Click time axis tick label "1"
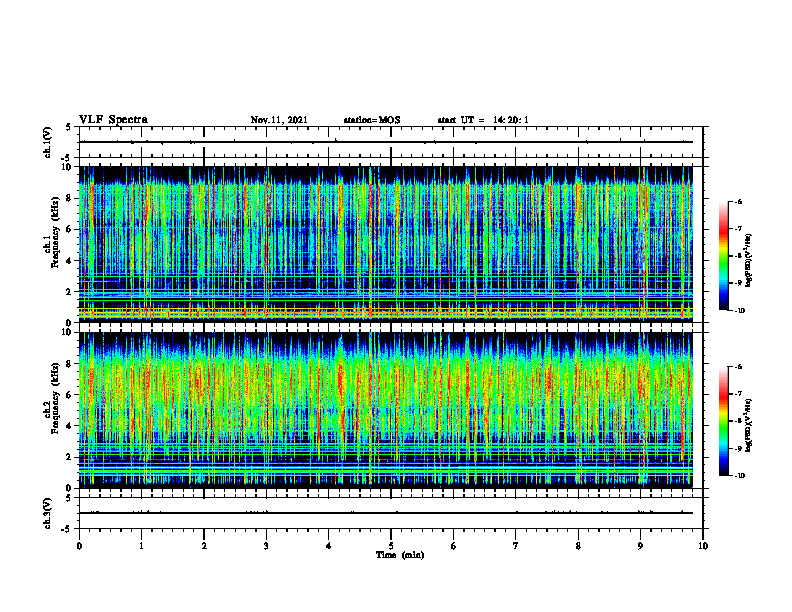The height and width of the screenshot is (612, 792). click(141, 546)
